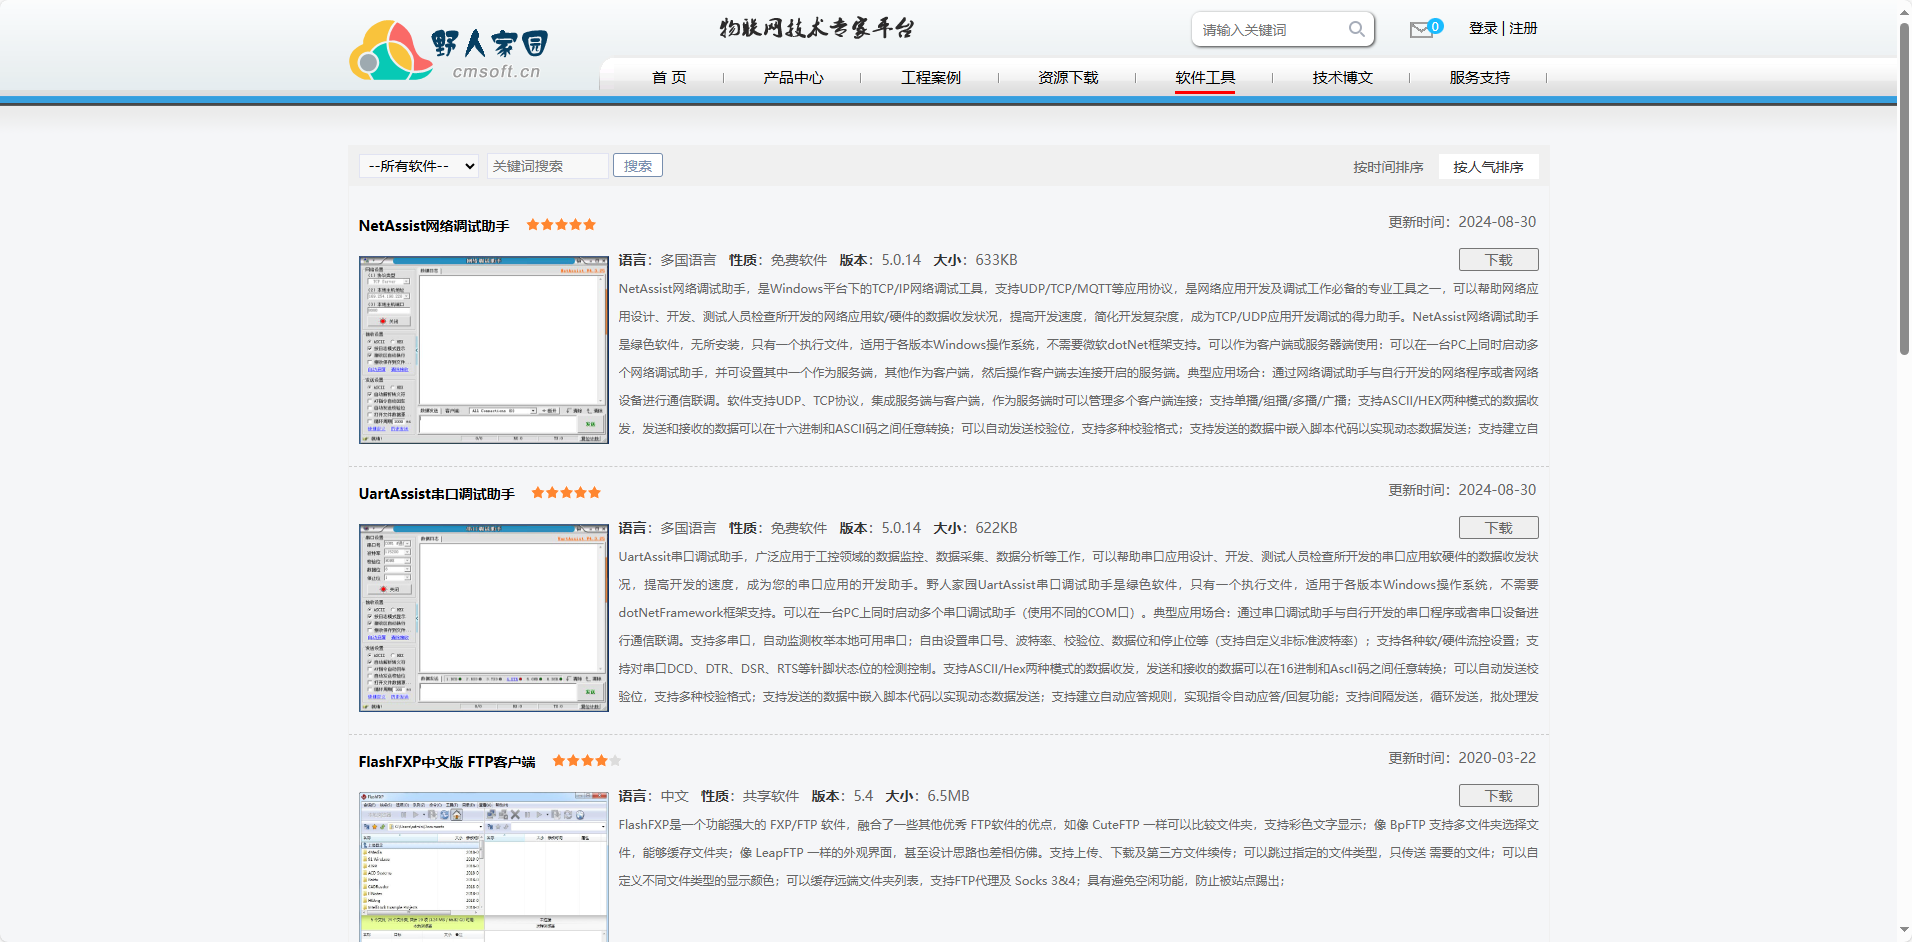Open the mail envelope message icon
The width and height of the screenshot is (1912, 942).
coord(1420,30)
